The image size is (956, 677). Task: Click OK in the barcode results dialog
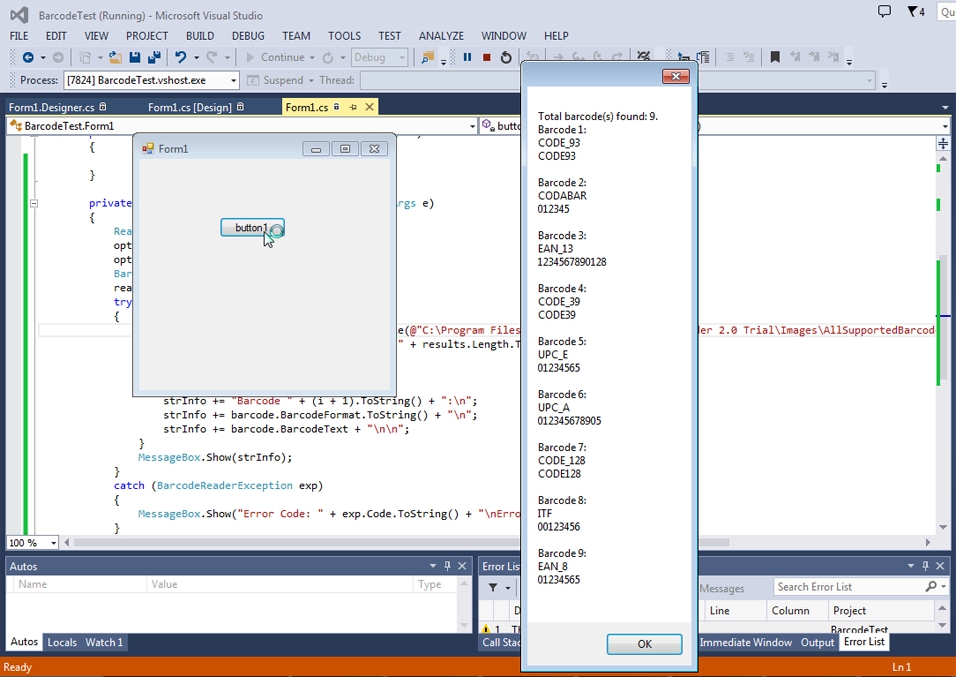click(644, 644)
